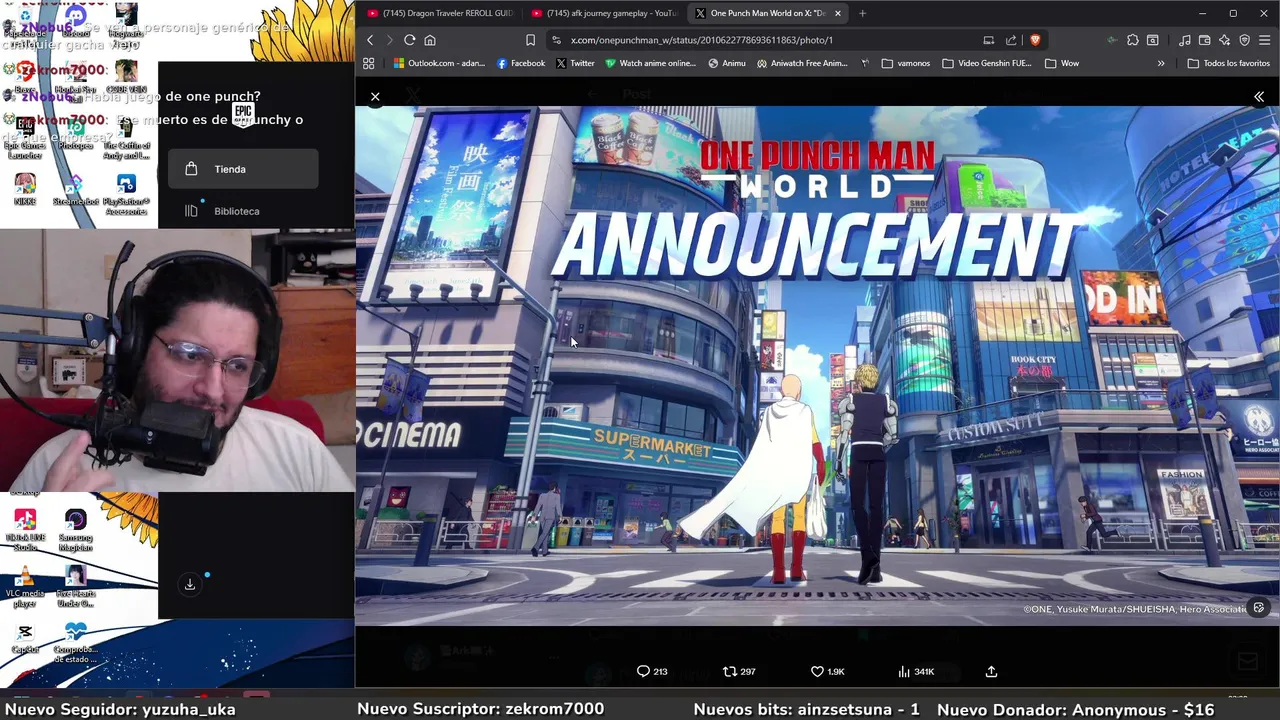View post analytics showing 341K views
The width and height of the screenshot is (1280, 720).
coord(916,672)
